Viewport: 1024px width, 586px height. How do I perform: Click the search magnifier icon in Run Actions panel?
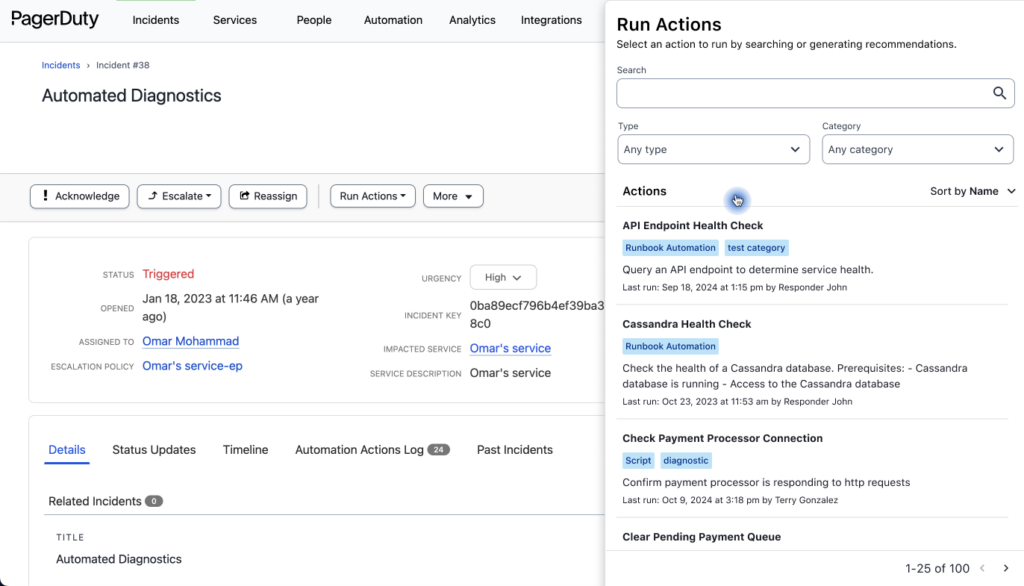click(x=999, y=92)
